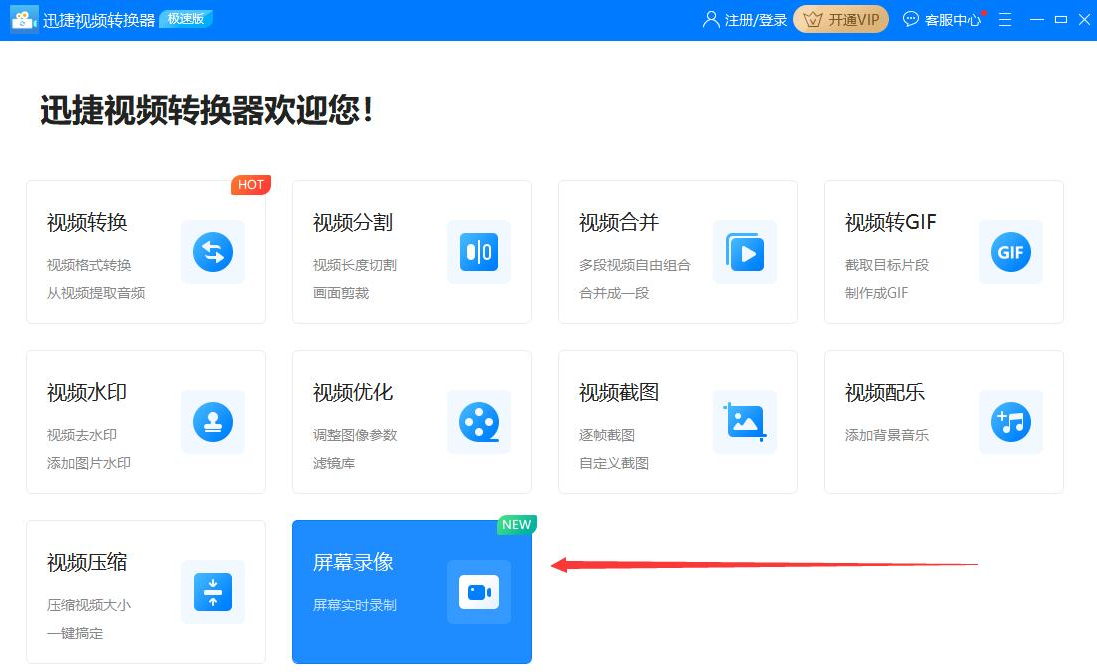Open the 视频优化 card title
Screen dimensions: 1097x672
click(x=353, y=392)
